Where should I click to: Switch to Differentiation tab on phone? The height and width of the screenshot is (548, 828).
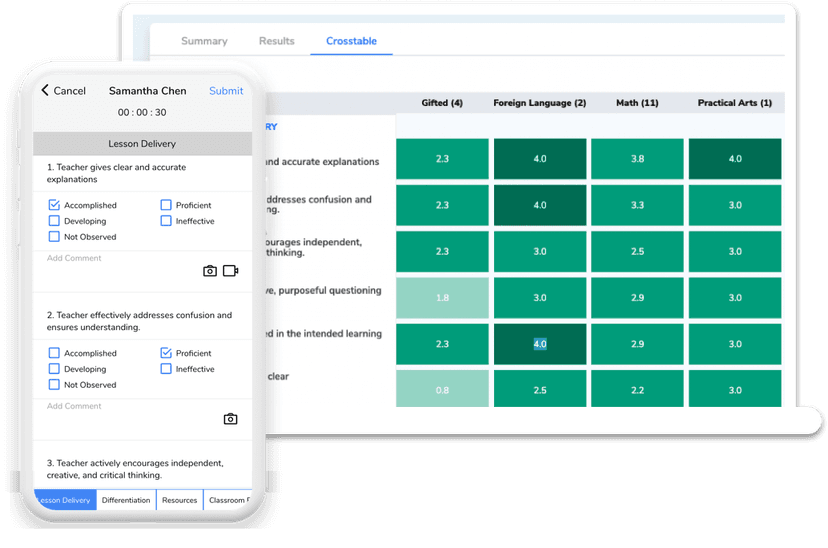point(126,500)
